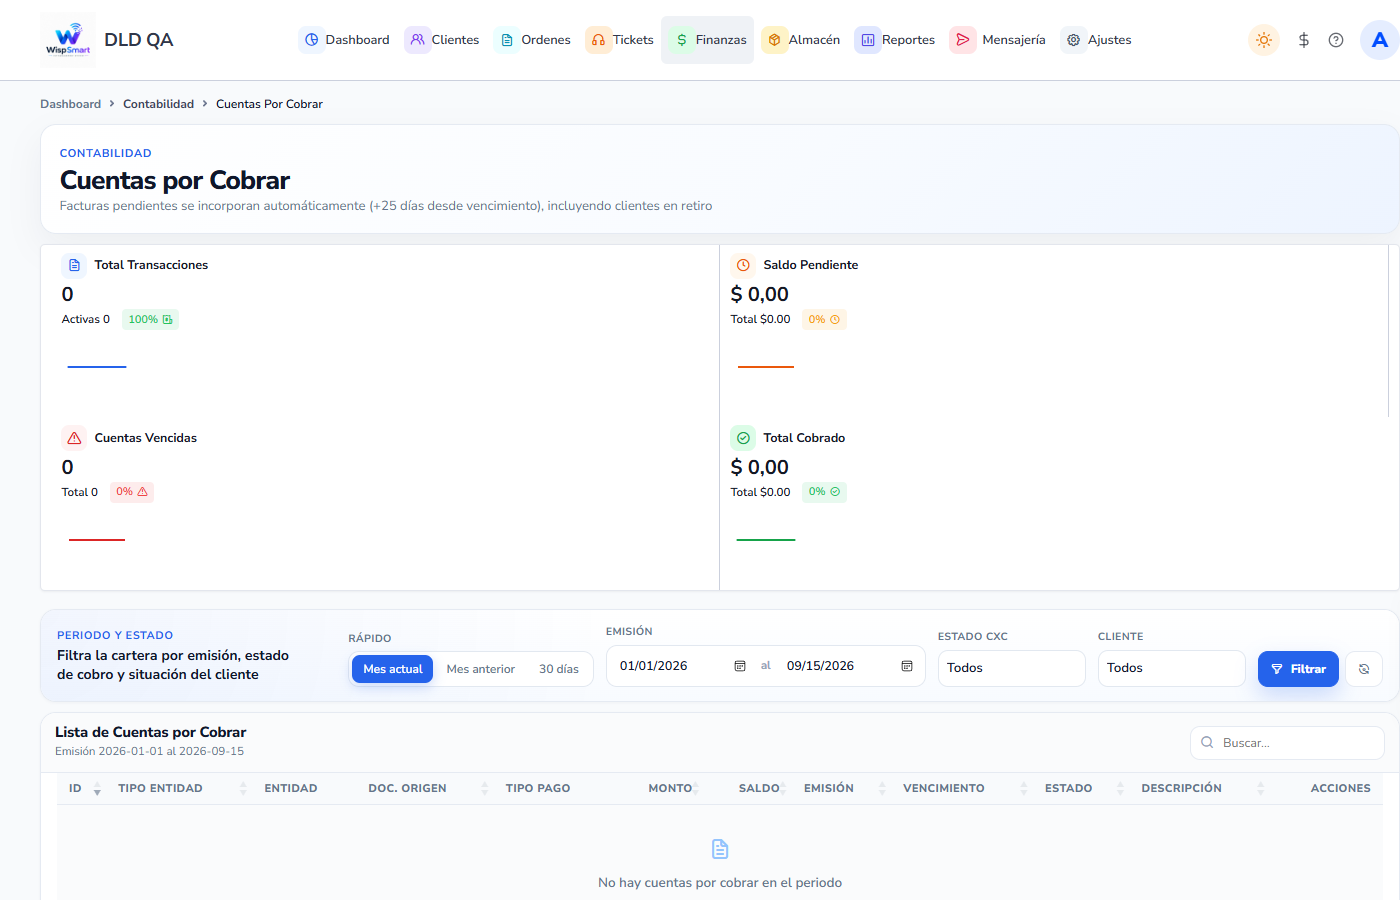This screenshot has width=1400, height=900.
Task: Toggle the sun light-mode icon
Action: (1264, 40)
